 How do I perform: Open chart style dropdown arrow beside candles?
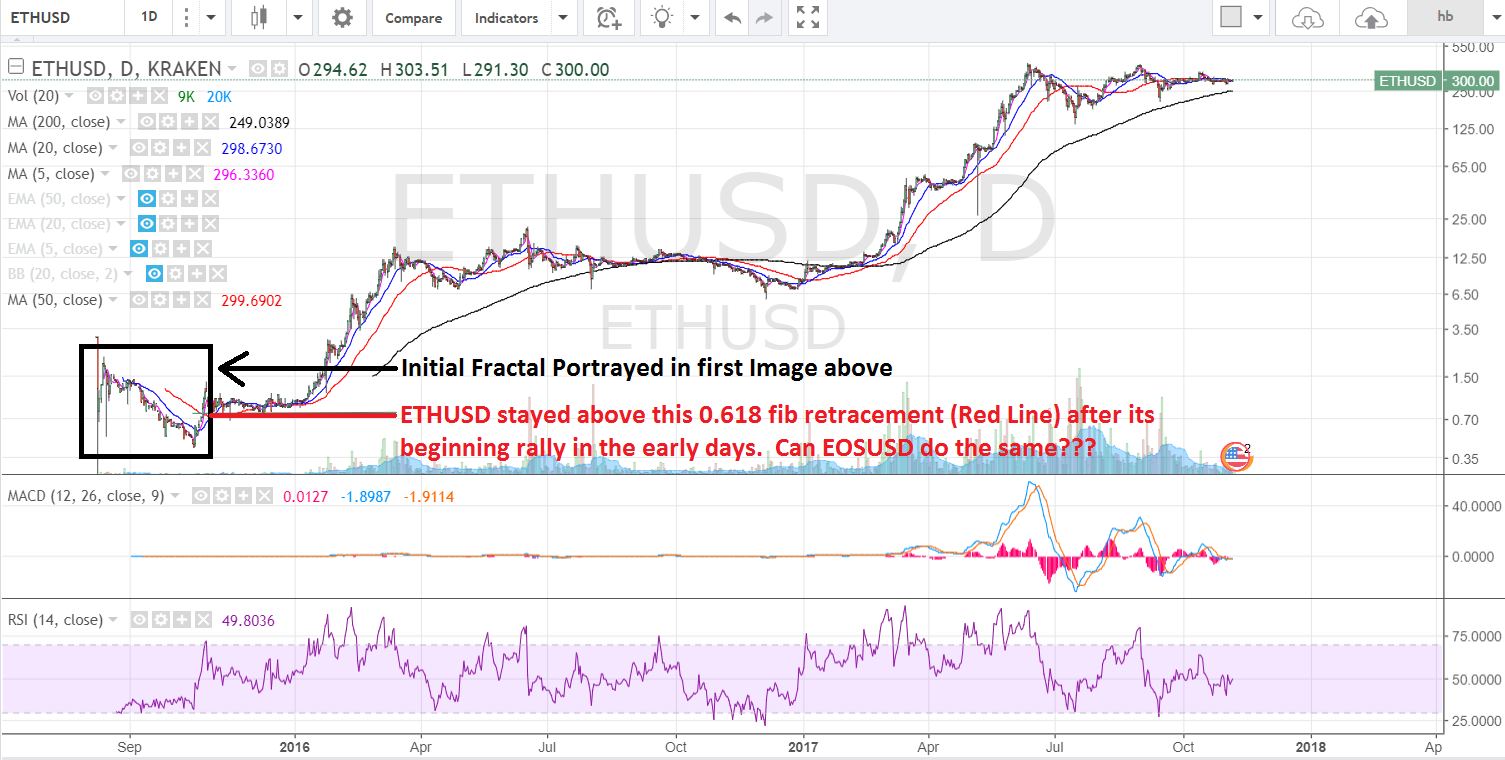click(x=298, y=18)
